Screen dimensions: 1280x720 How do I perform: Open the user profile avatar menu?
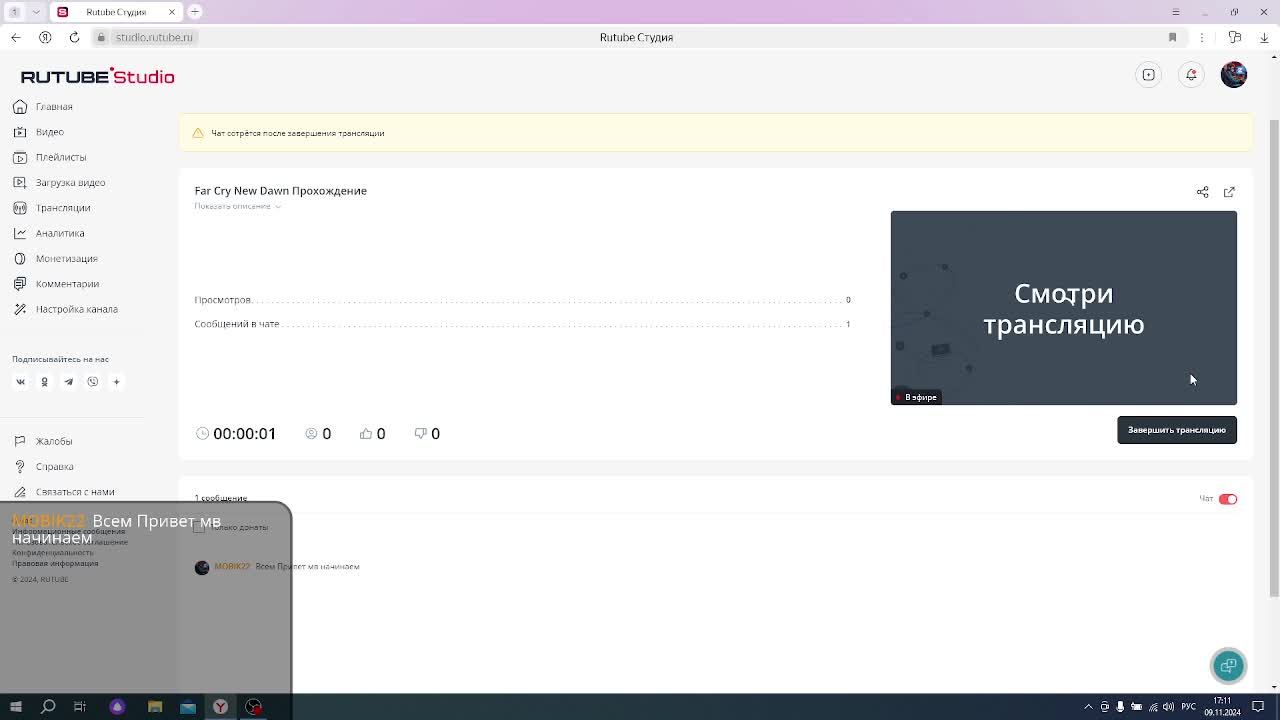1234,75
